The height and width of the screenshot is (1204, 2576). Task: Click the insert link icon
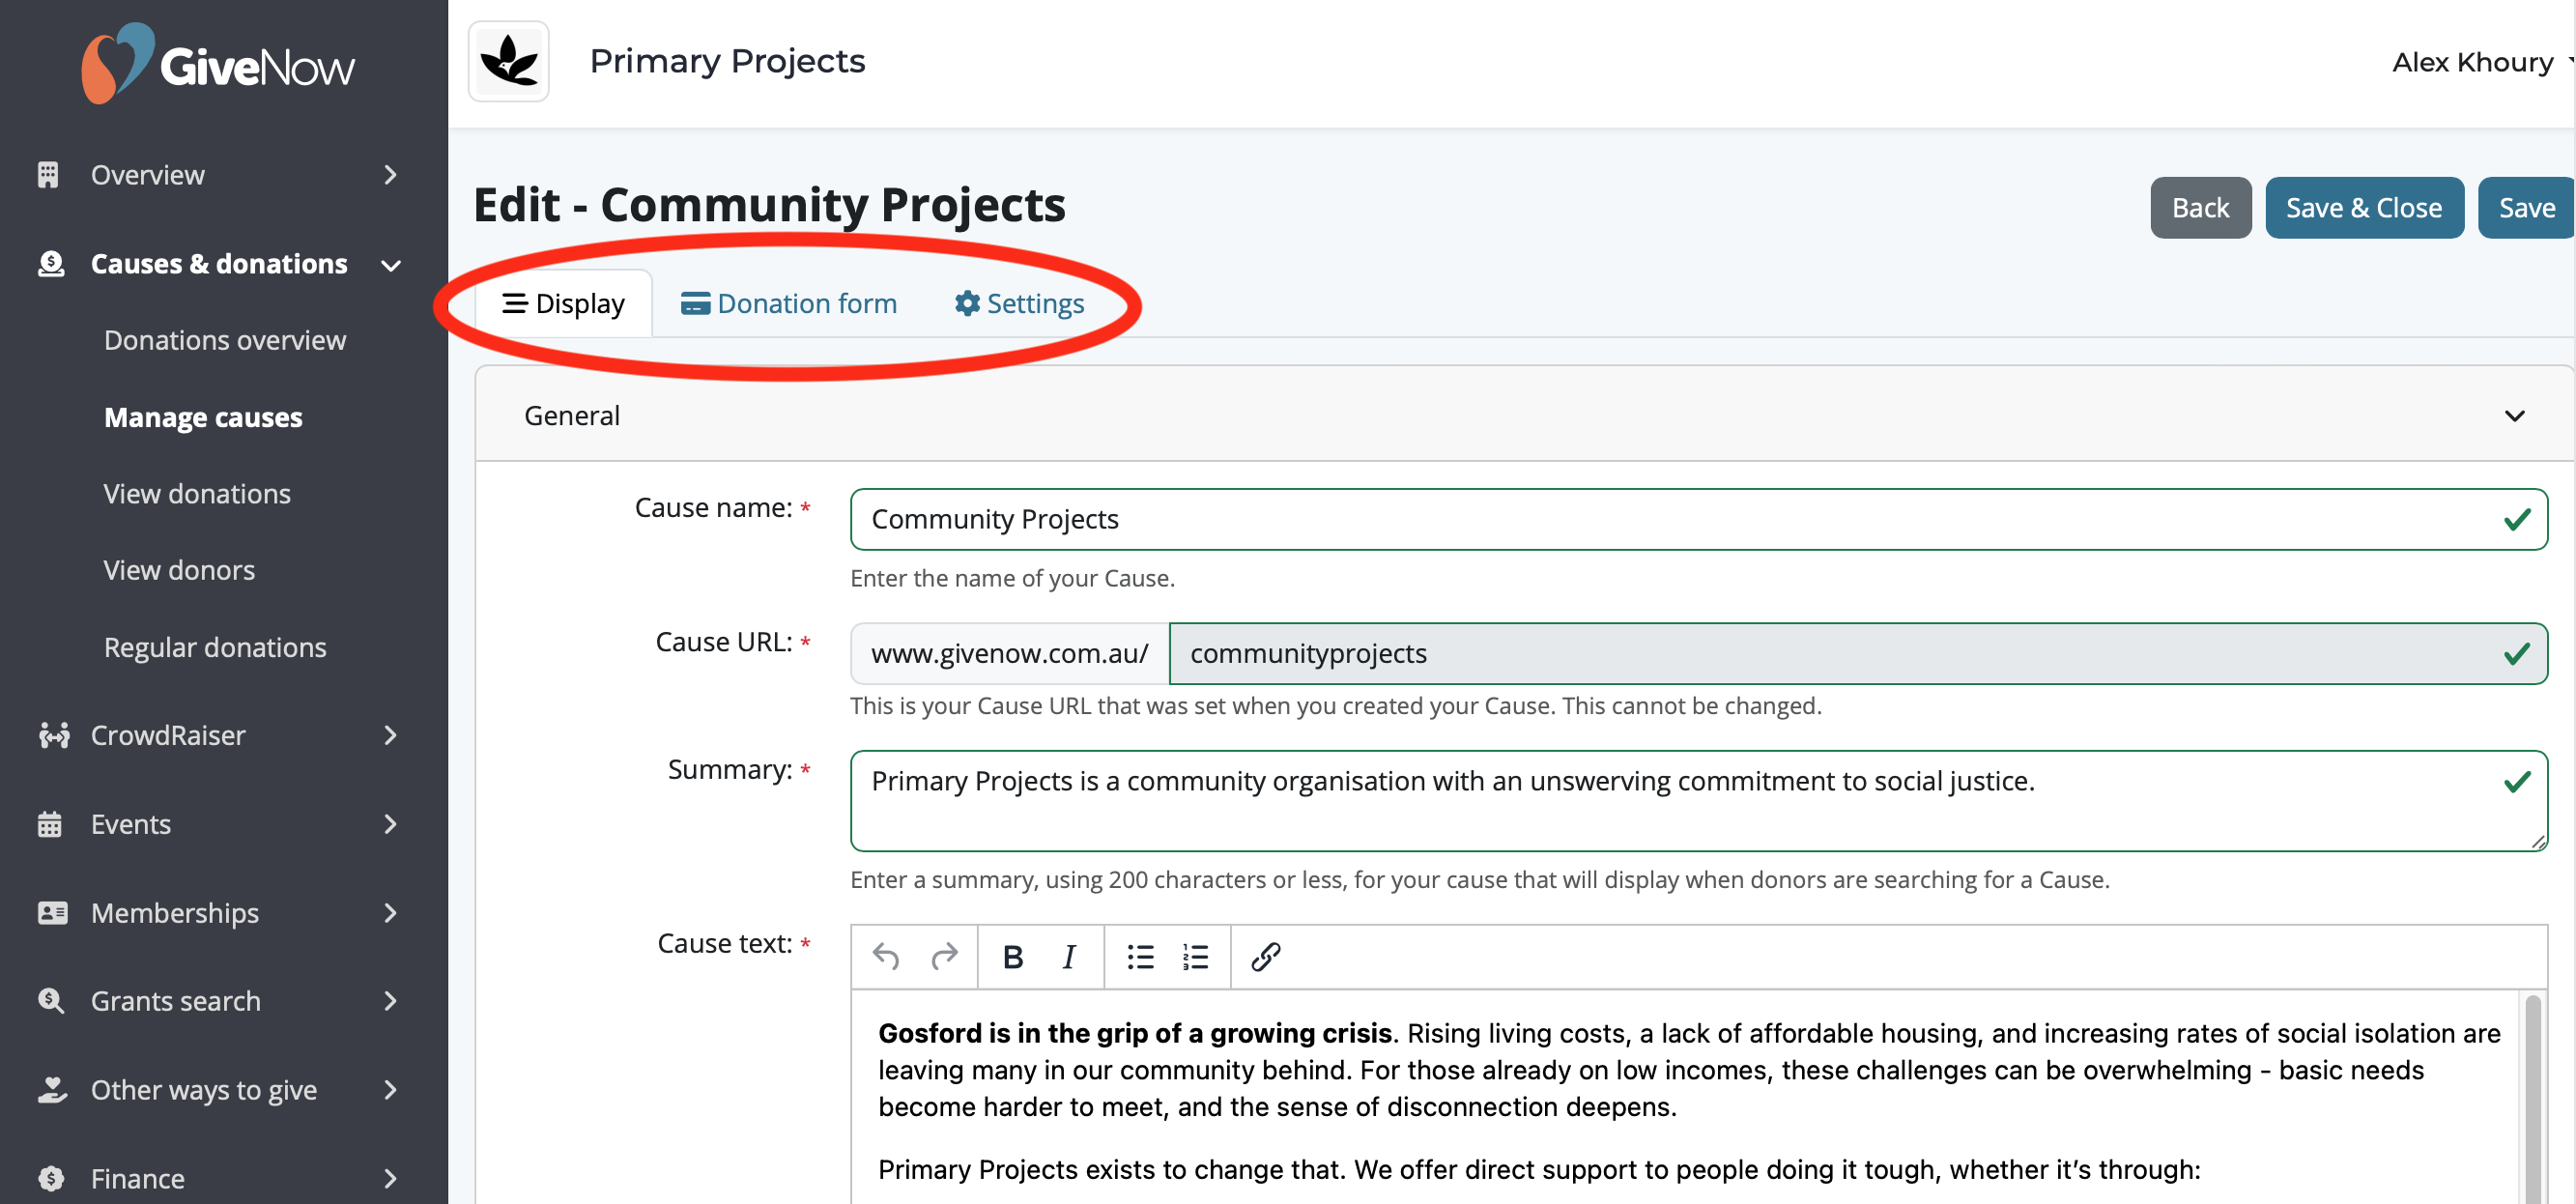[1265, 957]
